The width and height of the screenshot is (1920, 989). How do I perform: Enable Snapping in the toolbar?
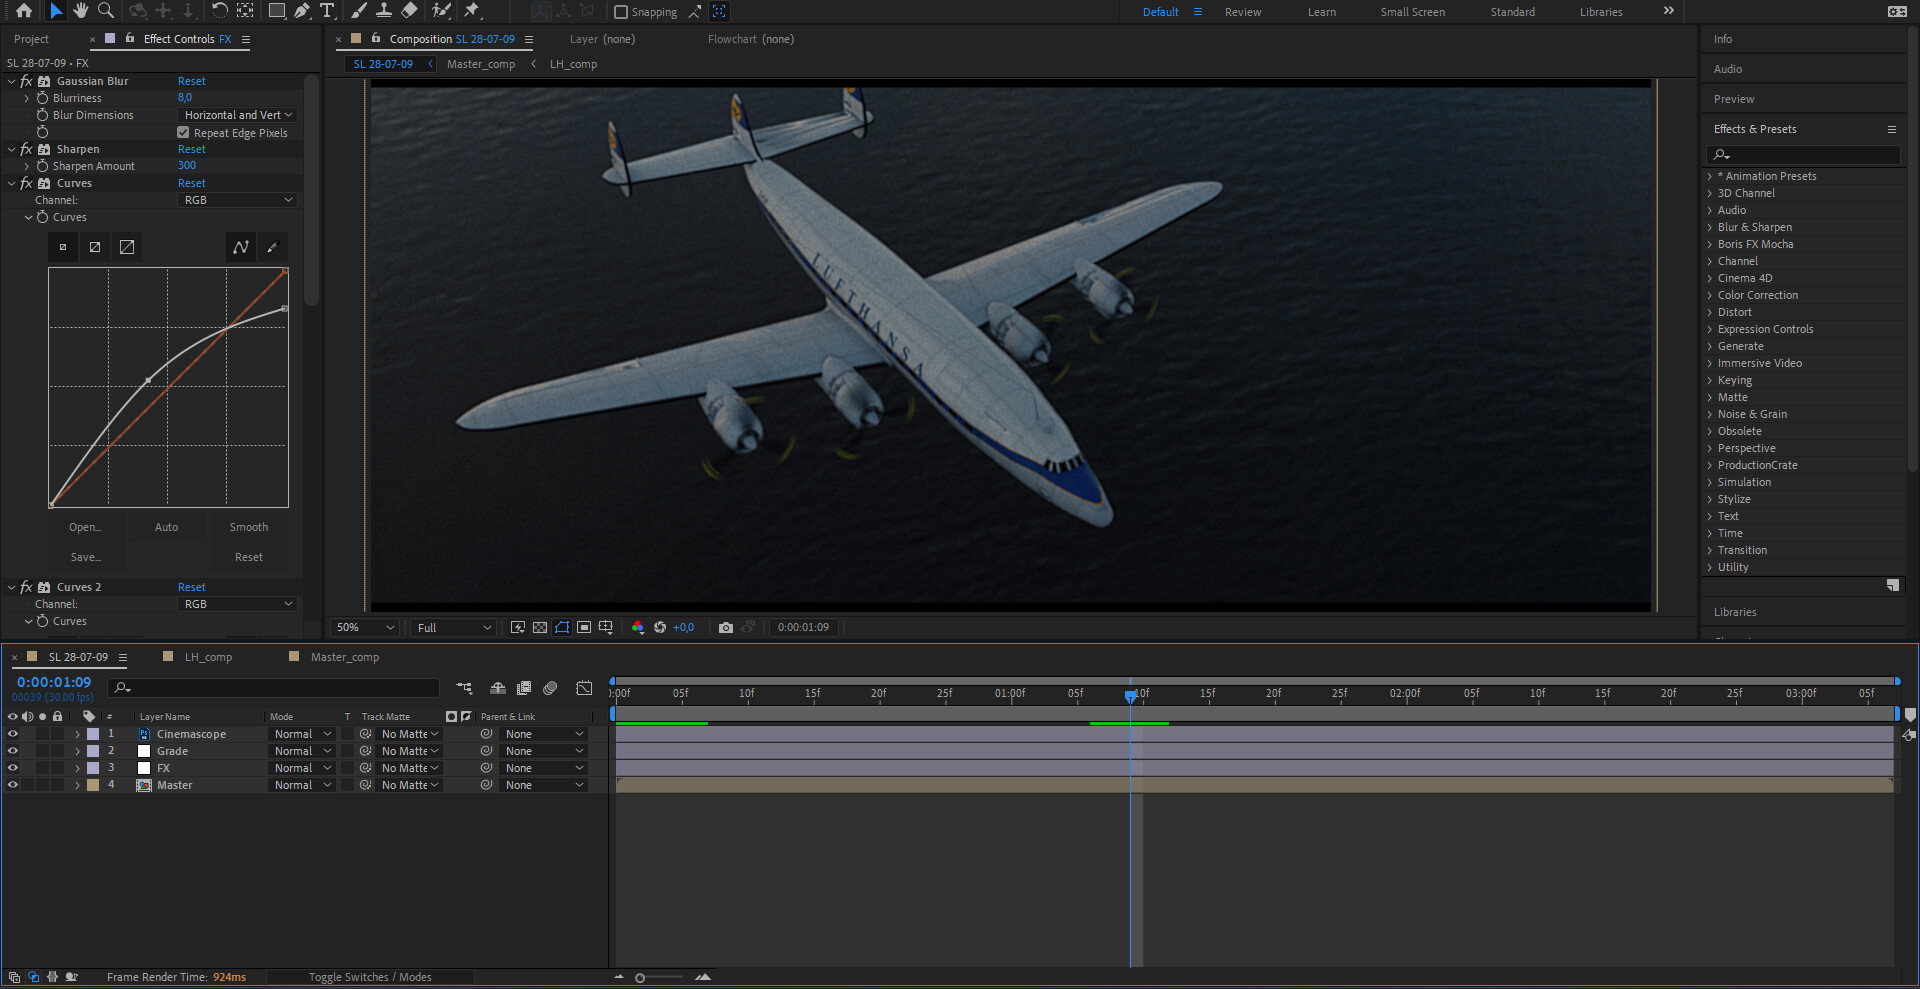tap(619, 11)
